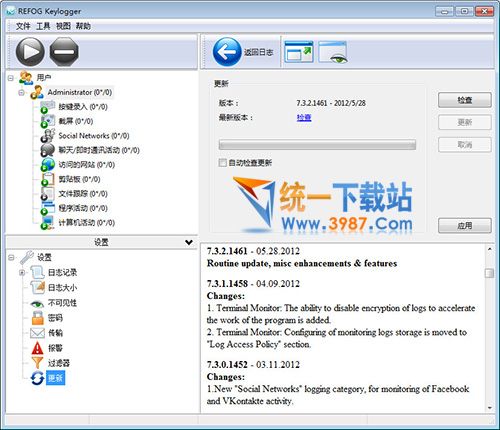Collapse the 用户 tree root
Screen dimensions: 500x430
pyautogui.click(x=11, y=78)
